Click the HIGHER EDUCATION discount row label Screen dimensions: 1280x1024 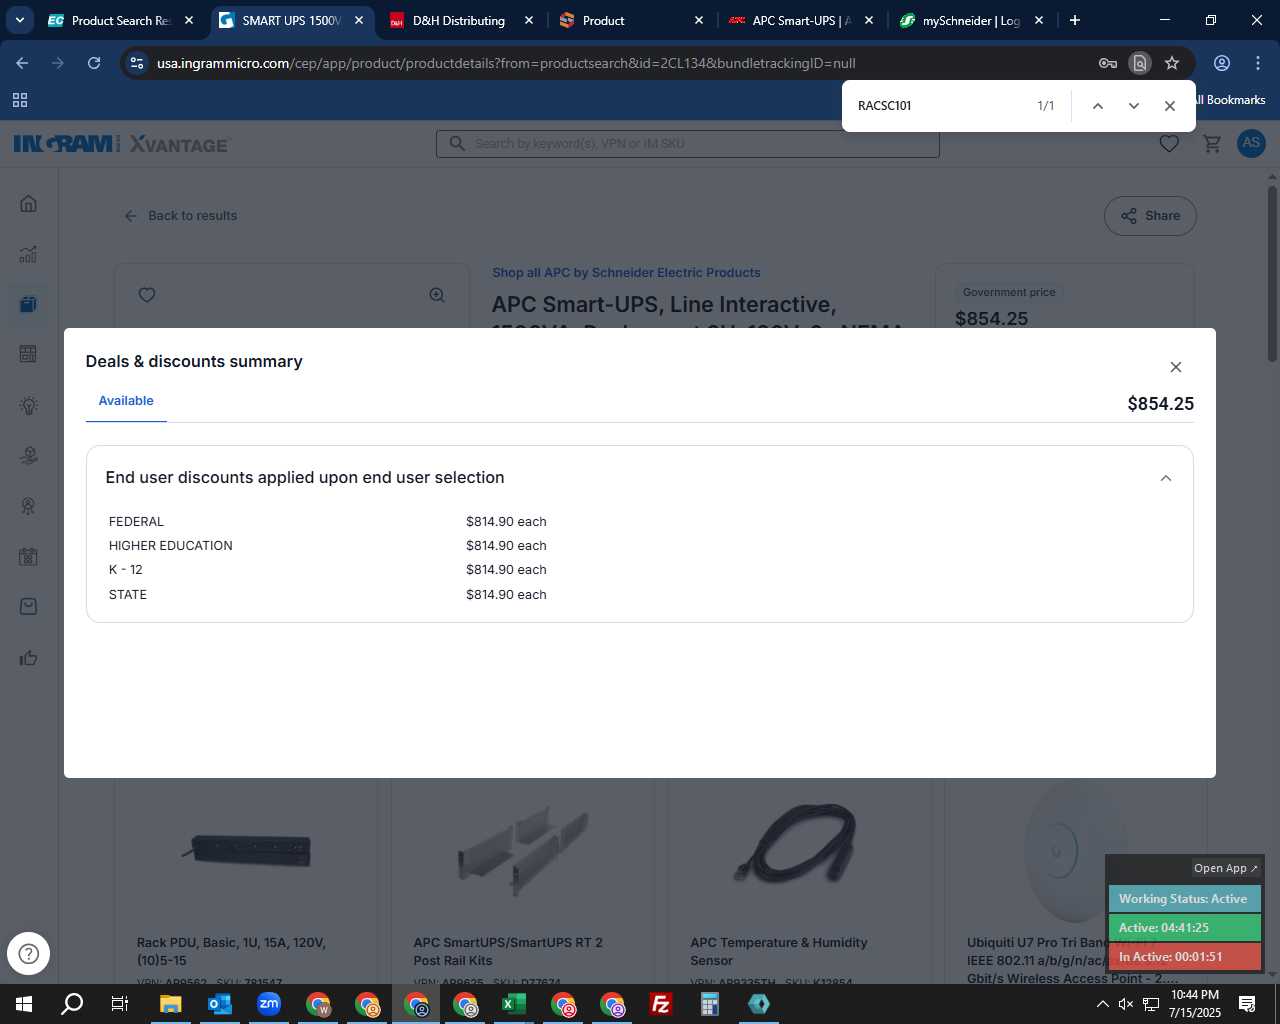(x=171, y=546)
